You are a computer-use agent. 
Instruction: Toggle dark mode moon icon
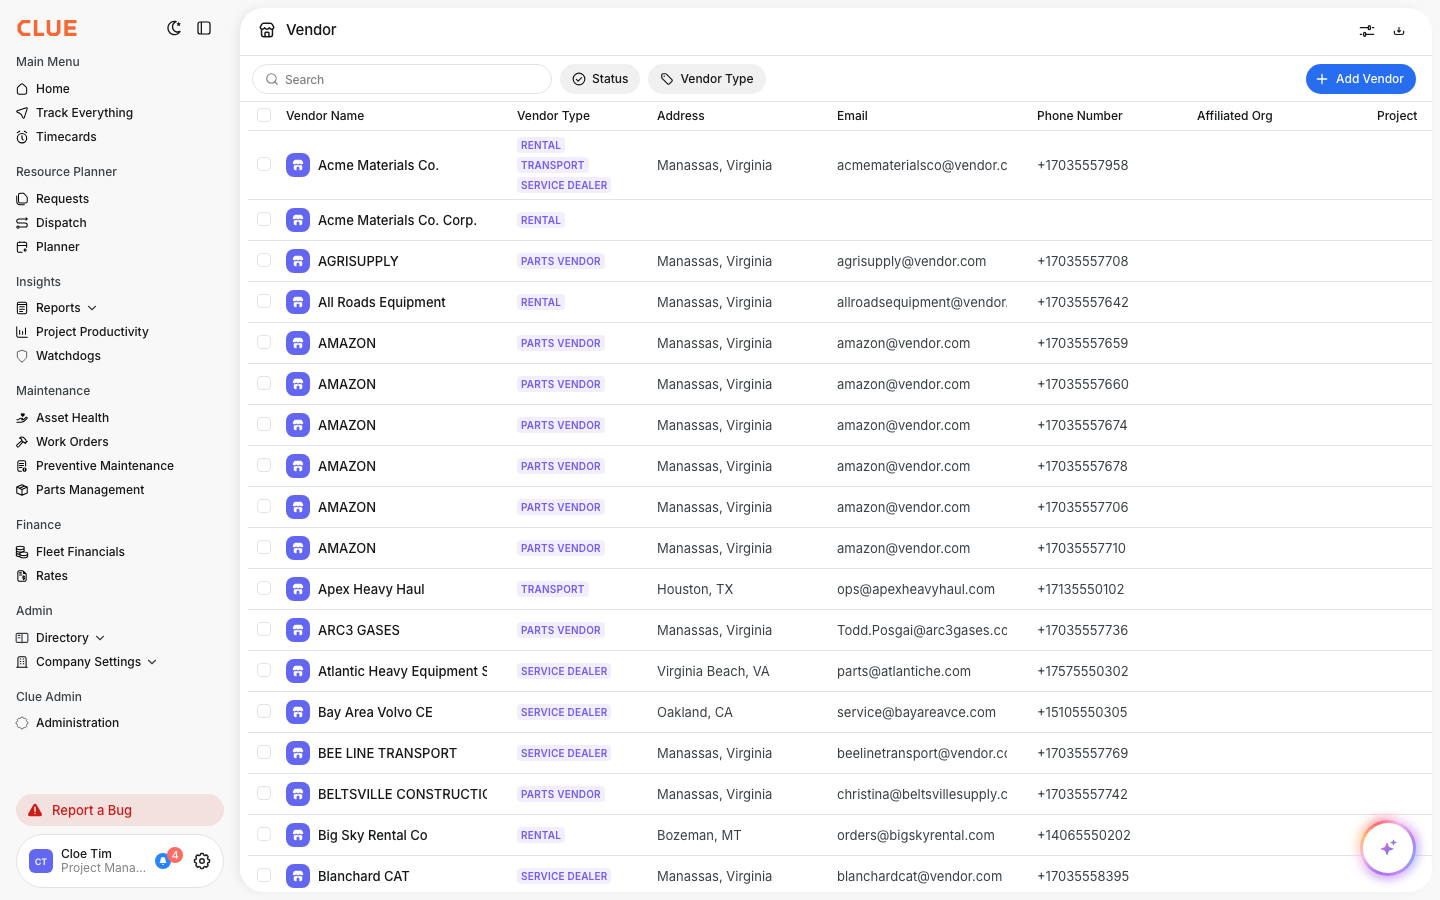pos(174,28)
